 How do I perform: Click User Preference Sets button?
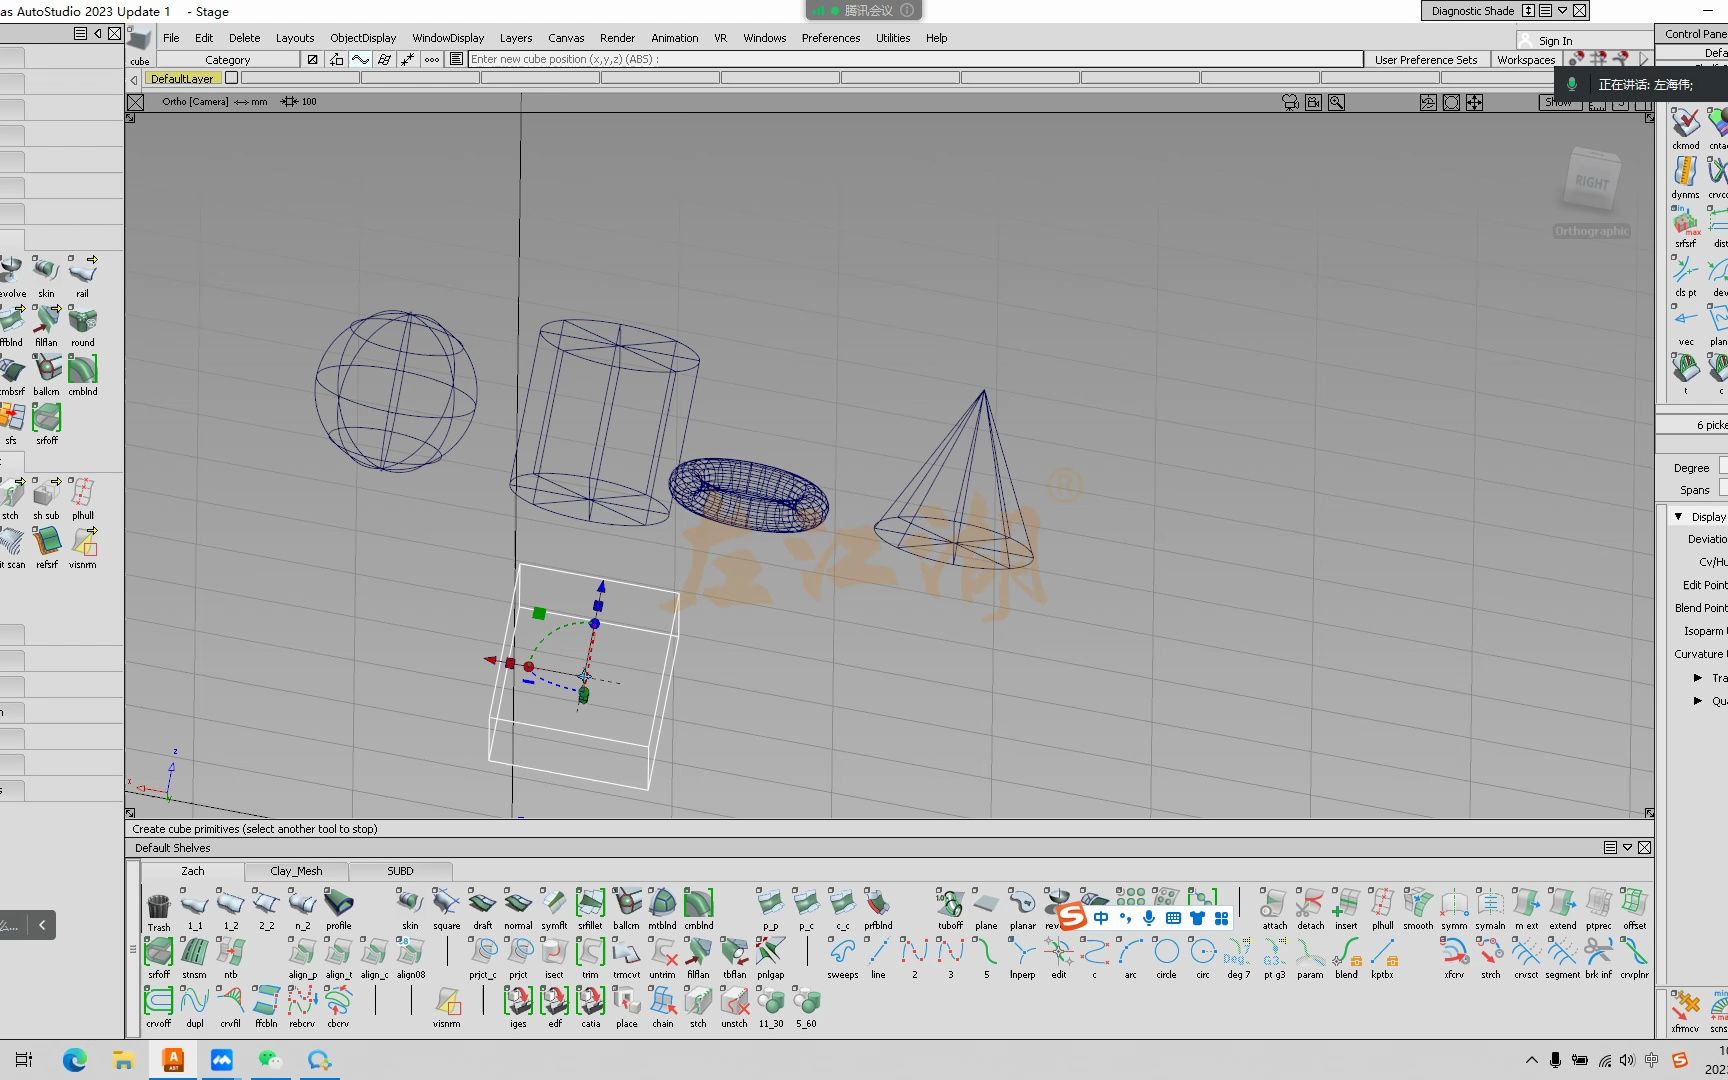click(1425, 60)
